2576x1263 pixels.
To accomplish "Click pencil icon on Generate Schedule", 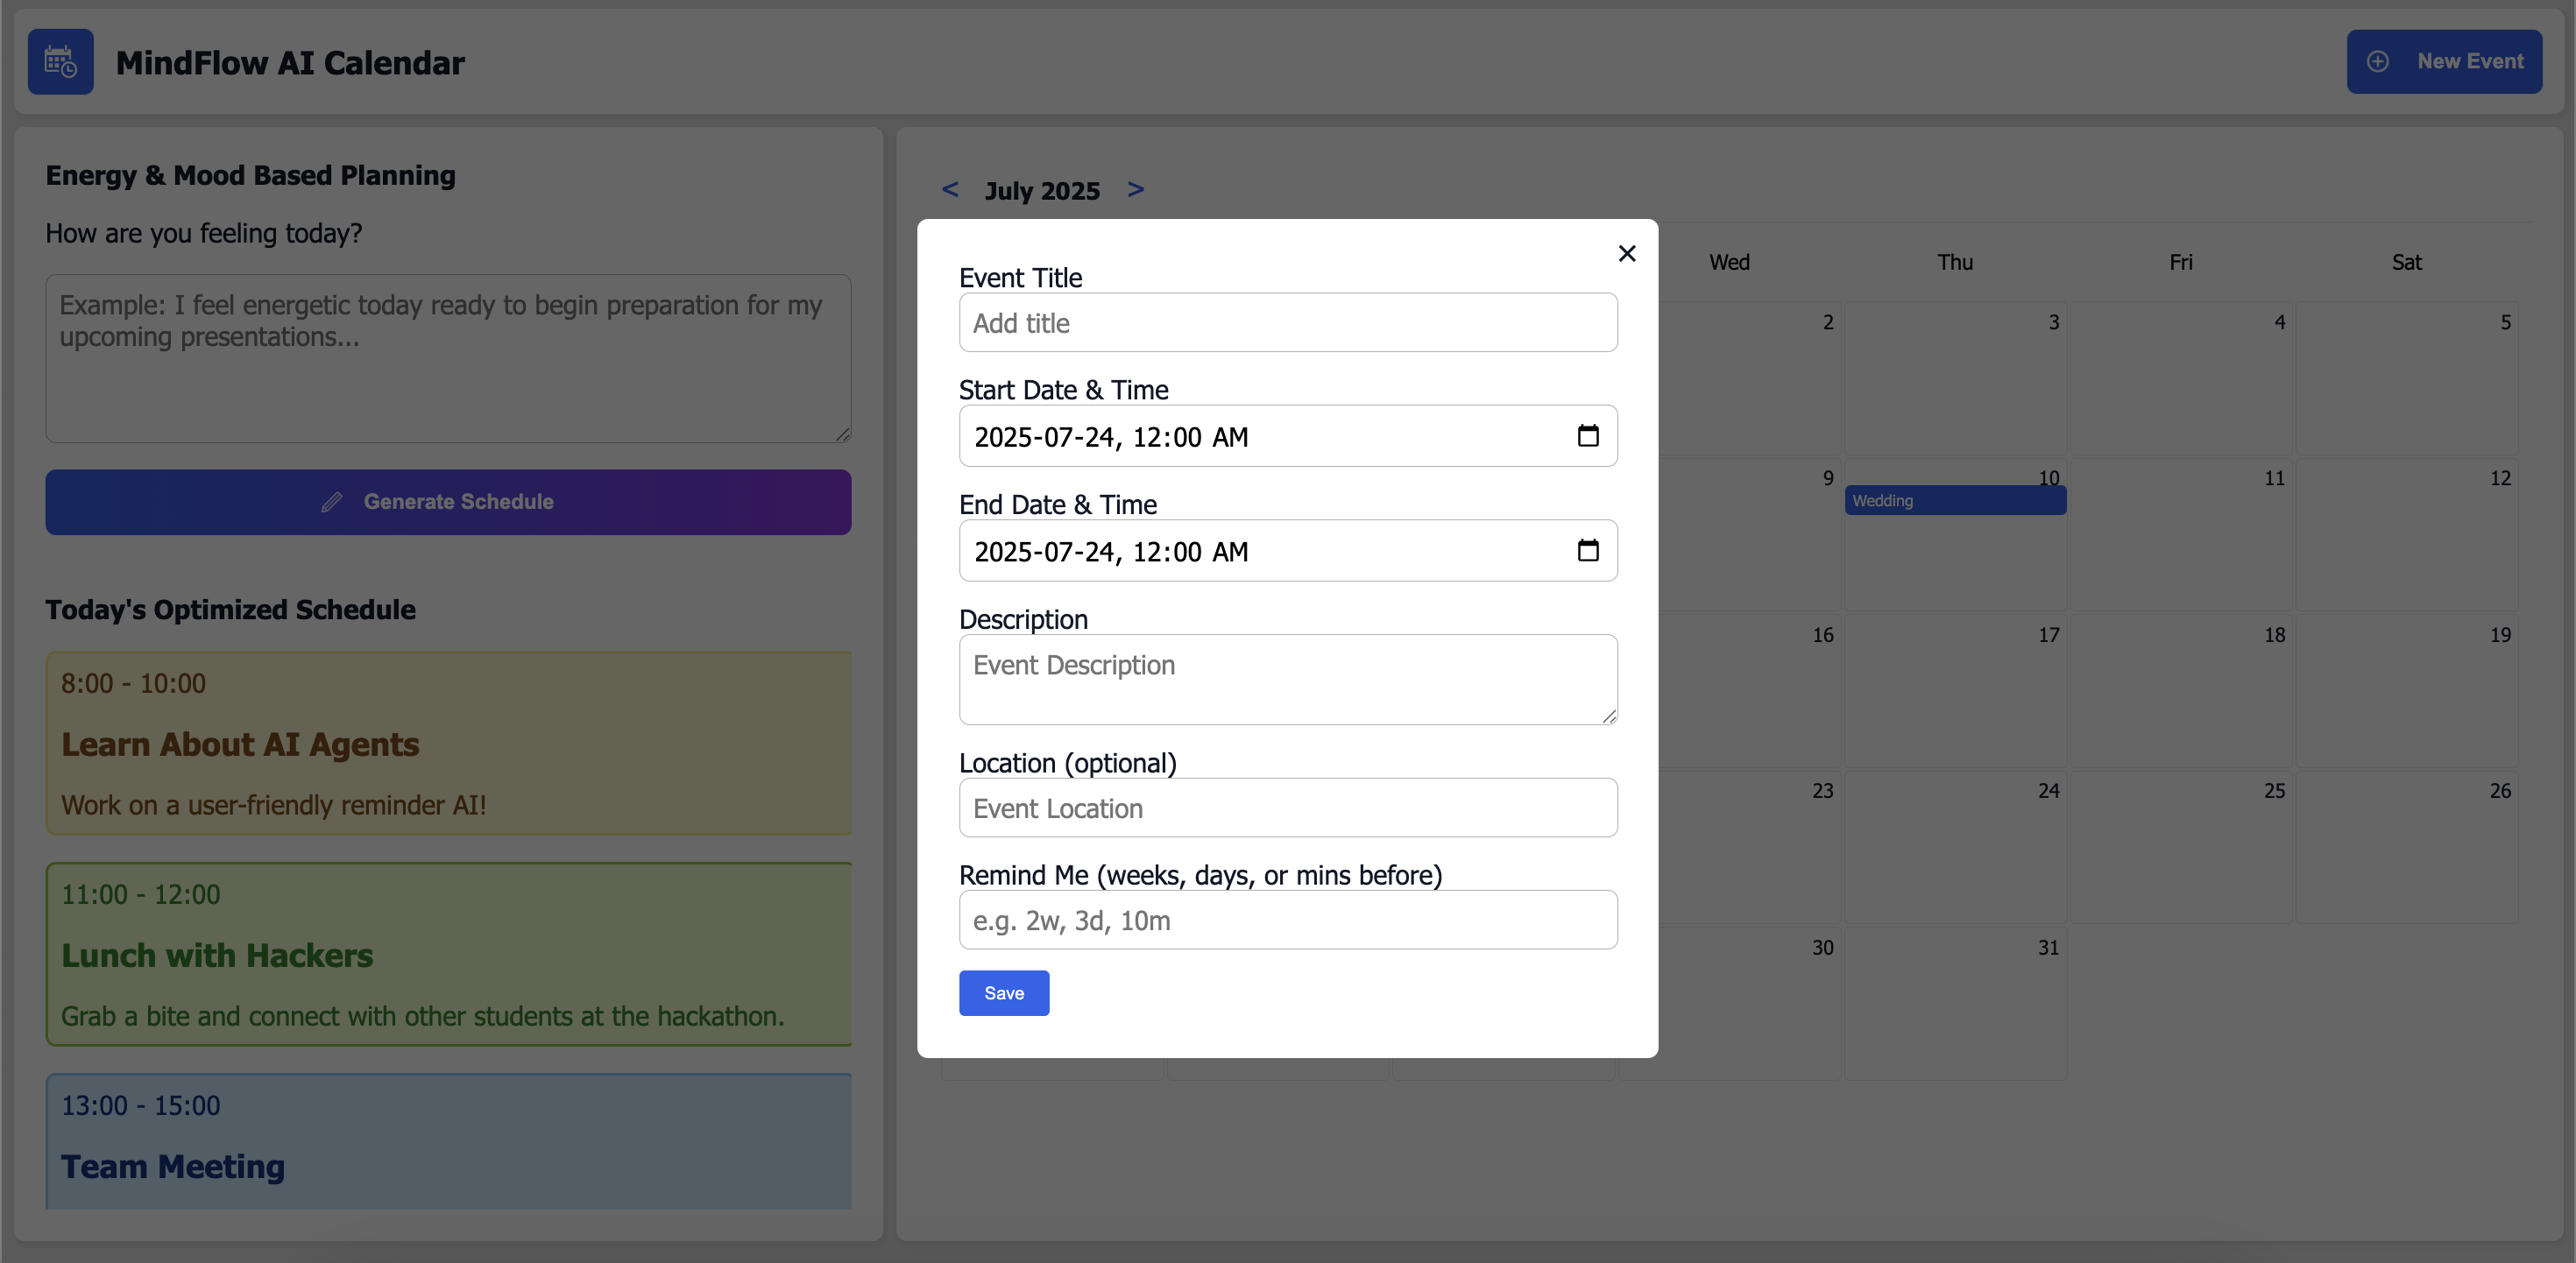I will (332, 502).
